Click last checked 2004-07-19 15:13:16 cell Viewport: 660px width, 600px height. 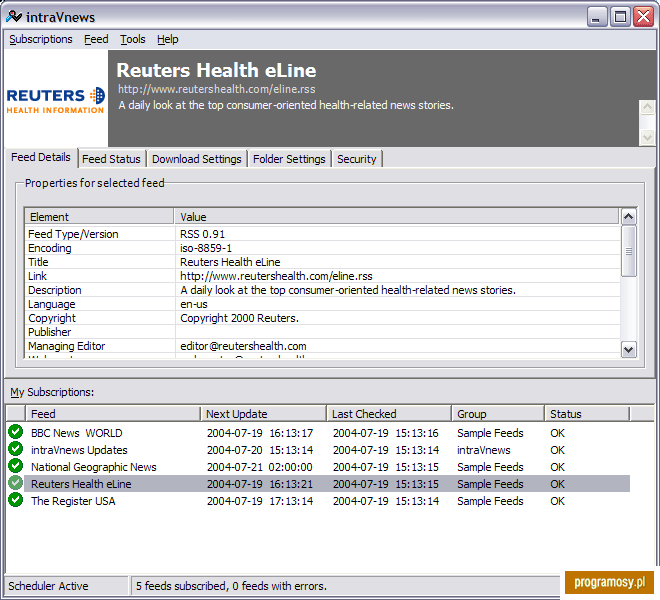tap(386, 433)
